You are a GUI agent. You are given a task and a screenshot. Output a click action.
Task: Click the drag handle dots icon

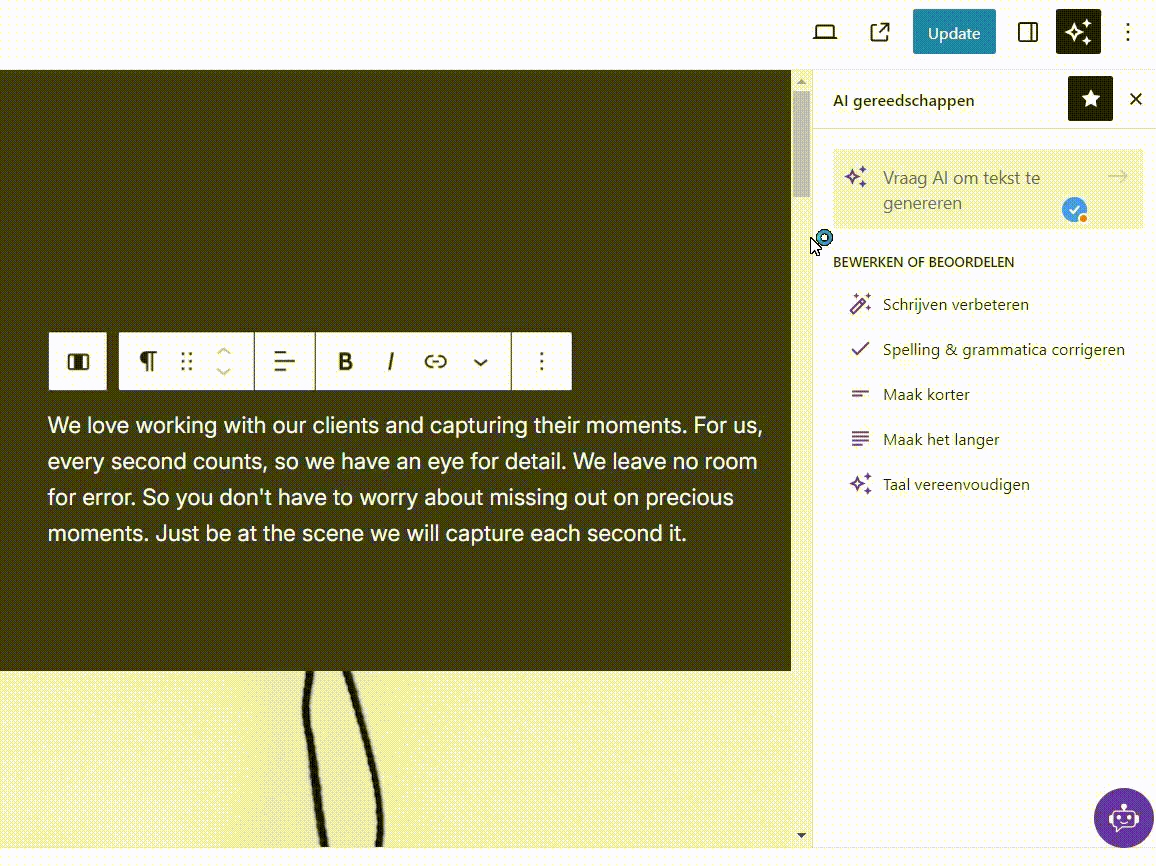pyautogui.click(x=187, y=361)
